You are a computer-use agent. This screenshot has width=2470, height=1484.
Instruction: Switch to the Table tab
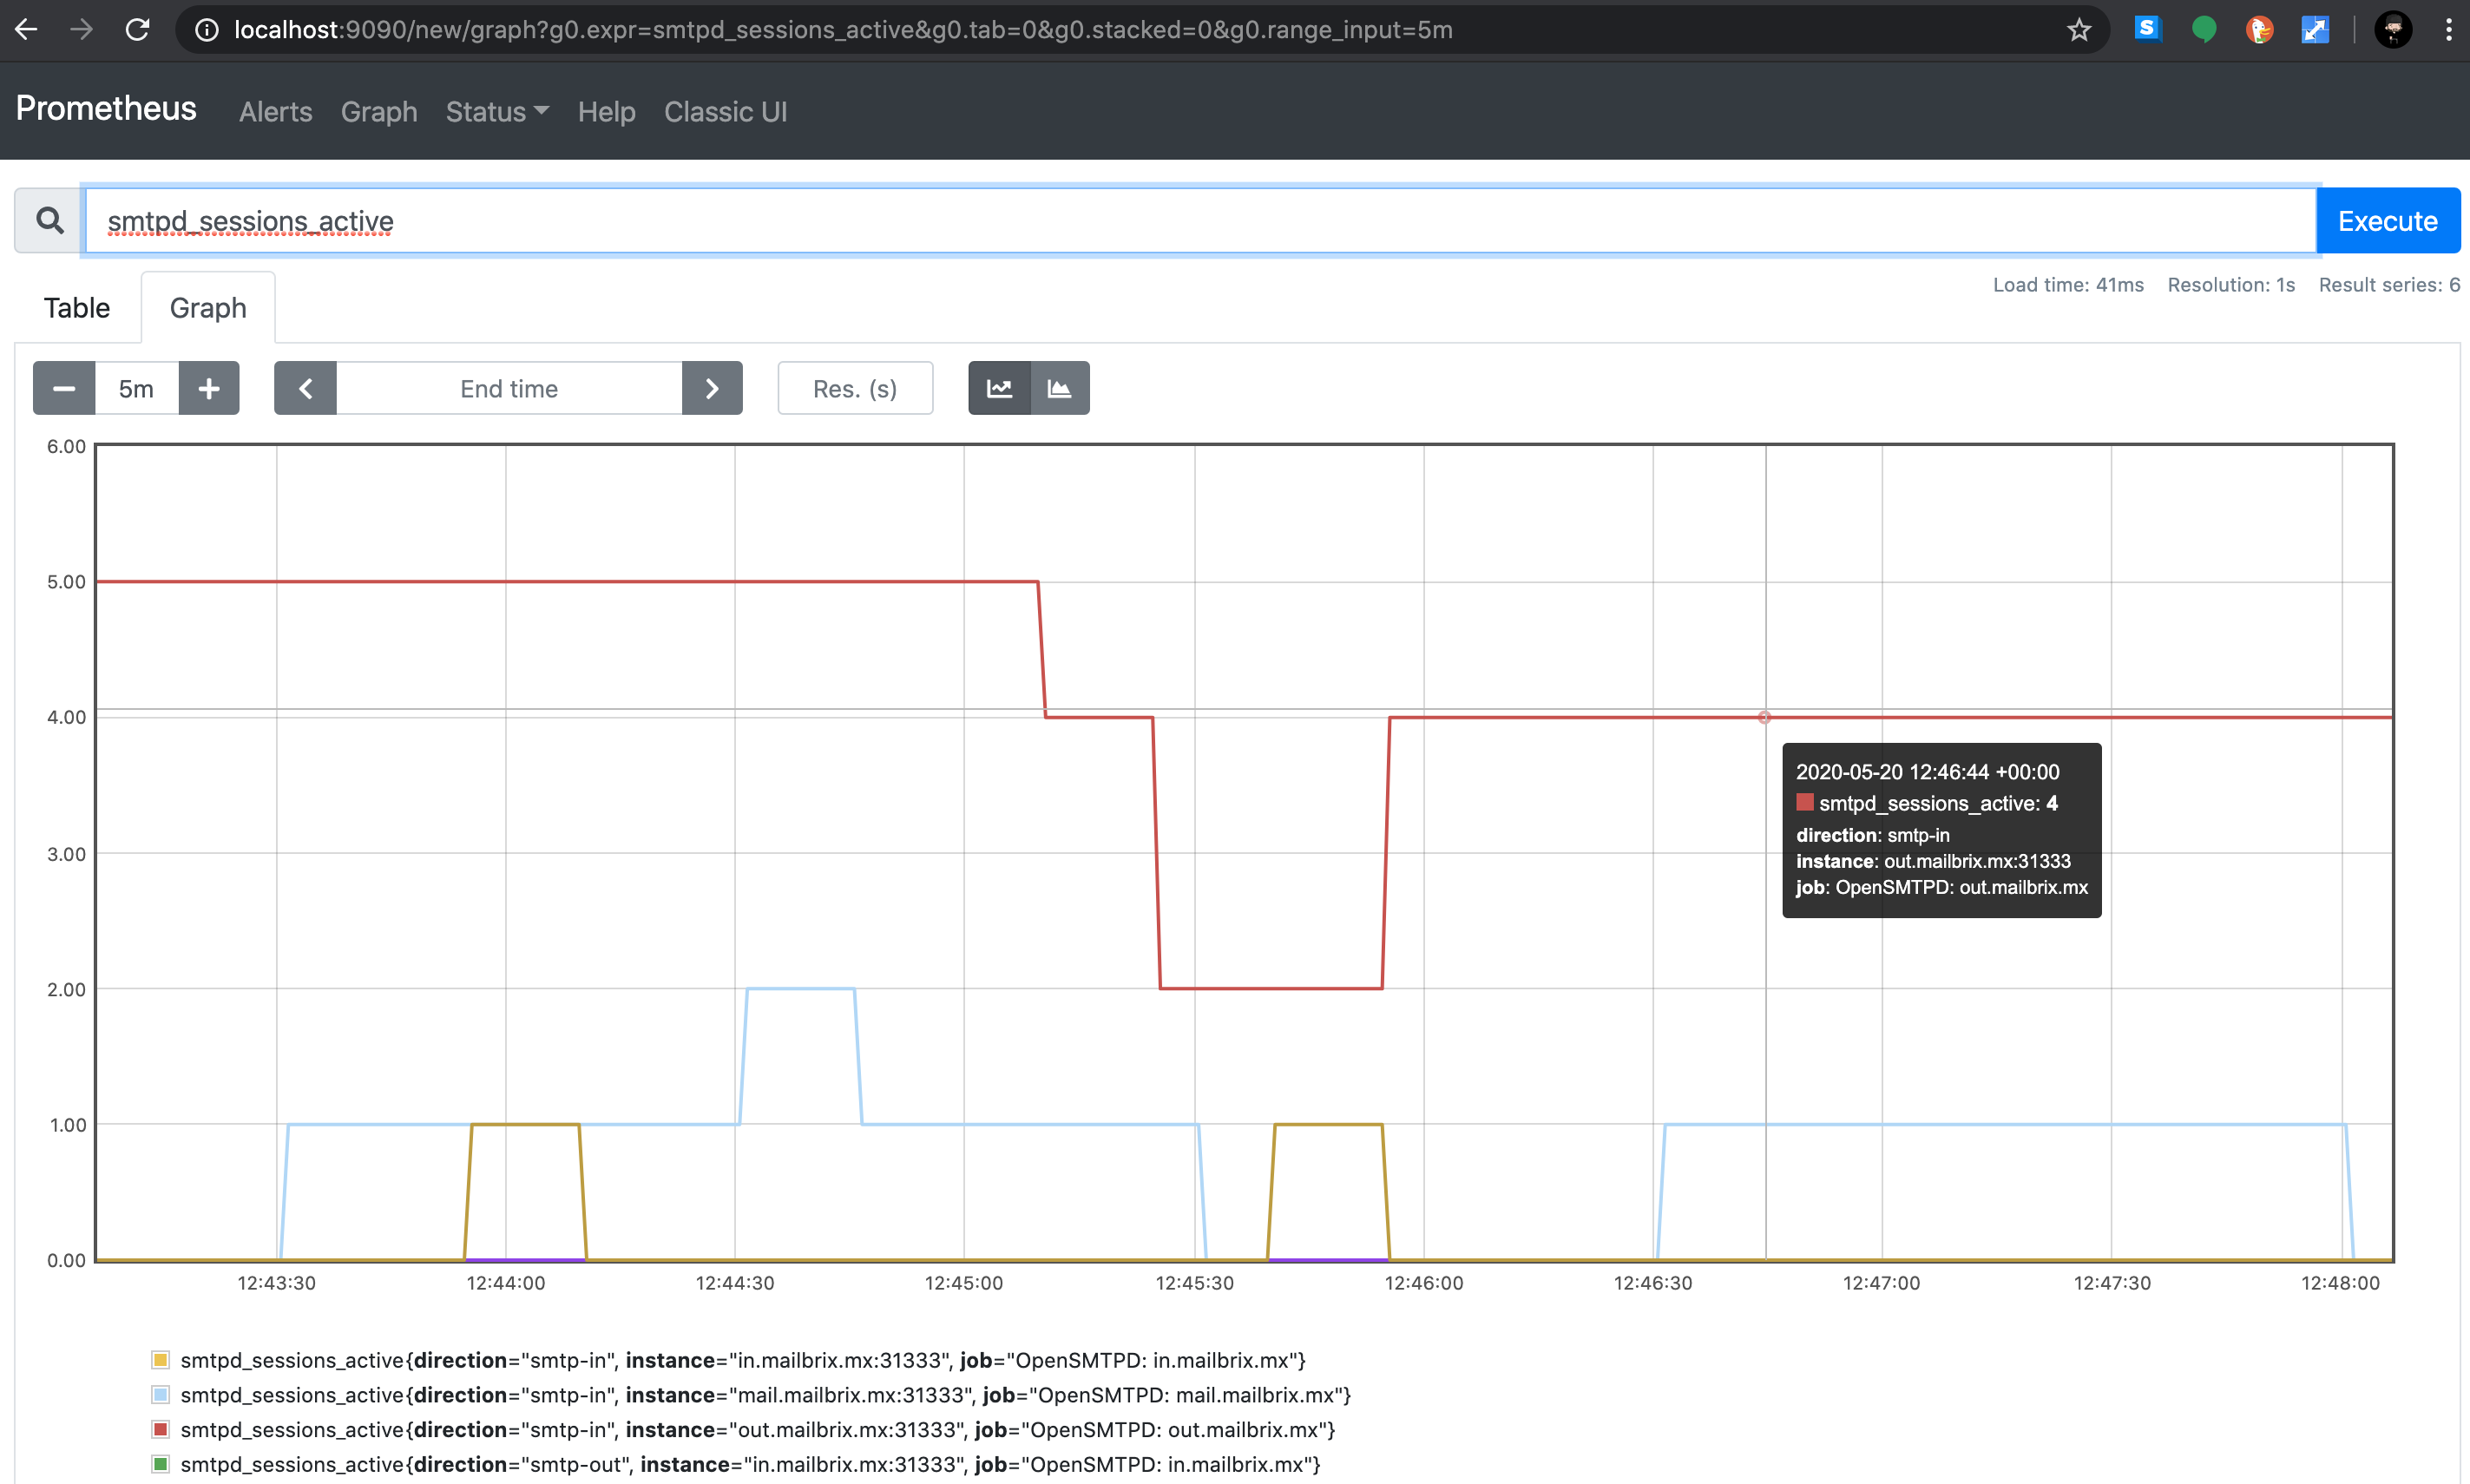[76, 307]
